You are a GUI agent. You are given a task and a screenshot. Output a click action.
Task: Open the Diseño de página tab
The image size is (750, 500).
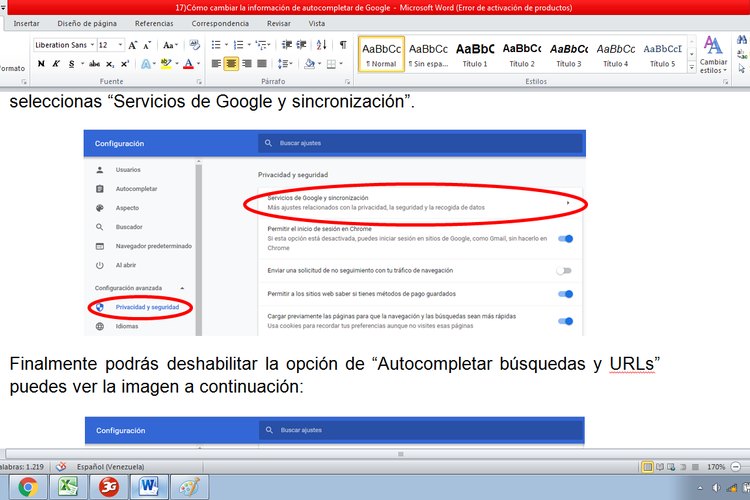pyautogui.click(x=87, y=23)
